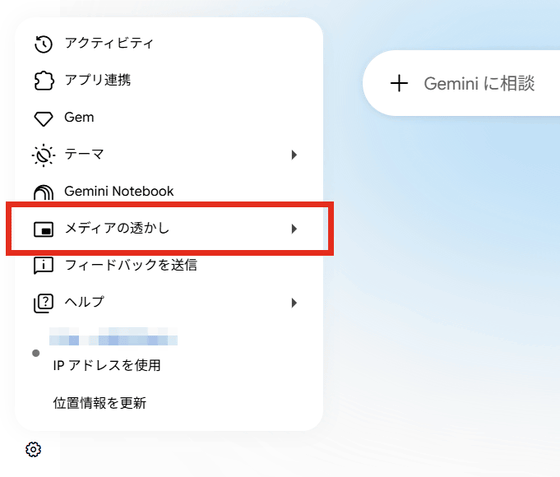Screen dimensions: 560x477
Task: Click the media watermark rectangle icon
Action: 43,229
